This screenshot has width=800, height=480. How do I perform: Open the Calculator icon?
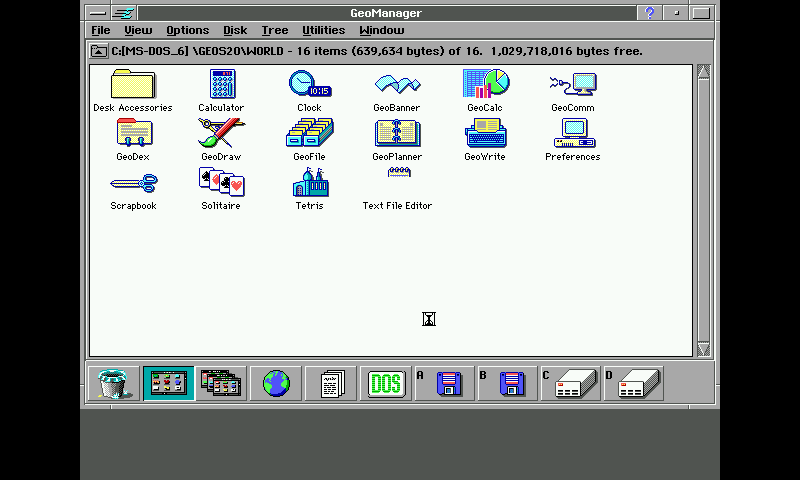coord(221,85)
